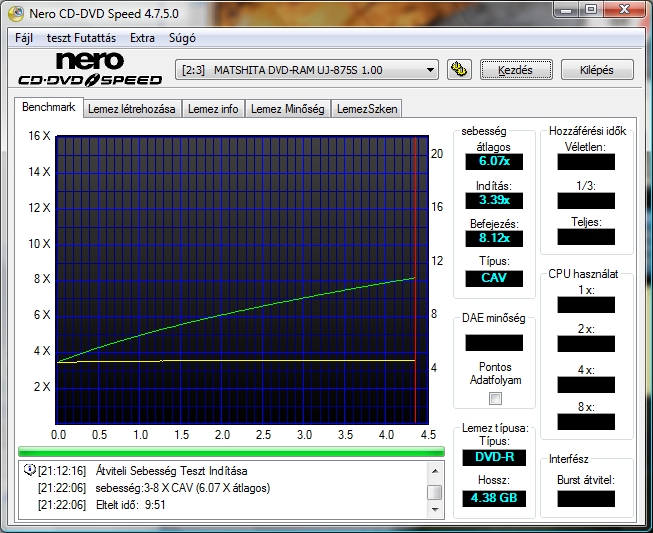This screenshot has width=653, height=533.
Task: Click the Nero CD-DVD Speed logo
Action: tap(90, 69)
